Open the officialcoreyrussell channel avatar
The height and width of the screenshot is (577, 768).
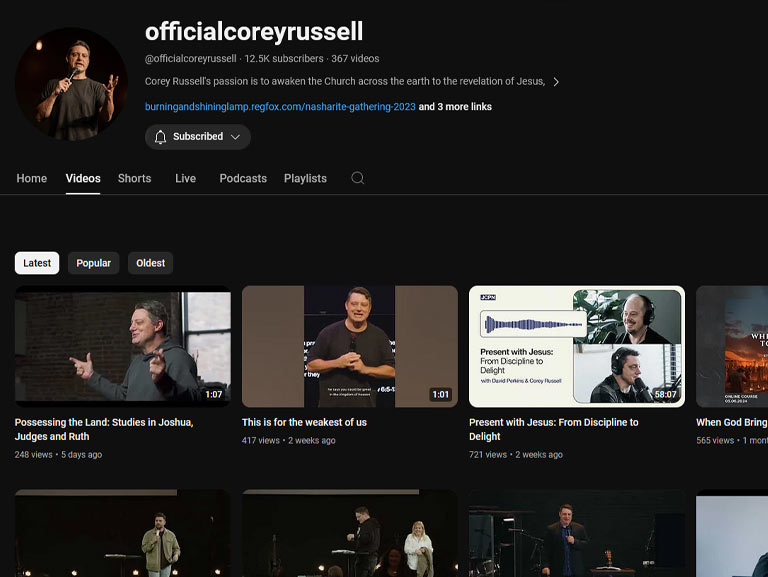71,83
